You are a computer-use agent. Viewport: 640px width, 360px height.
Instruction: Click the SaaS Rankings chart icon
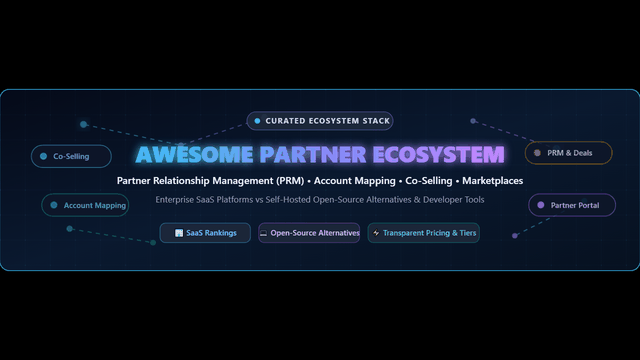point(179,233)
